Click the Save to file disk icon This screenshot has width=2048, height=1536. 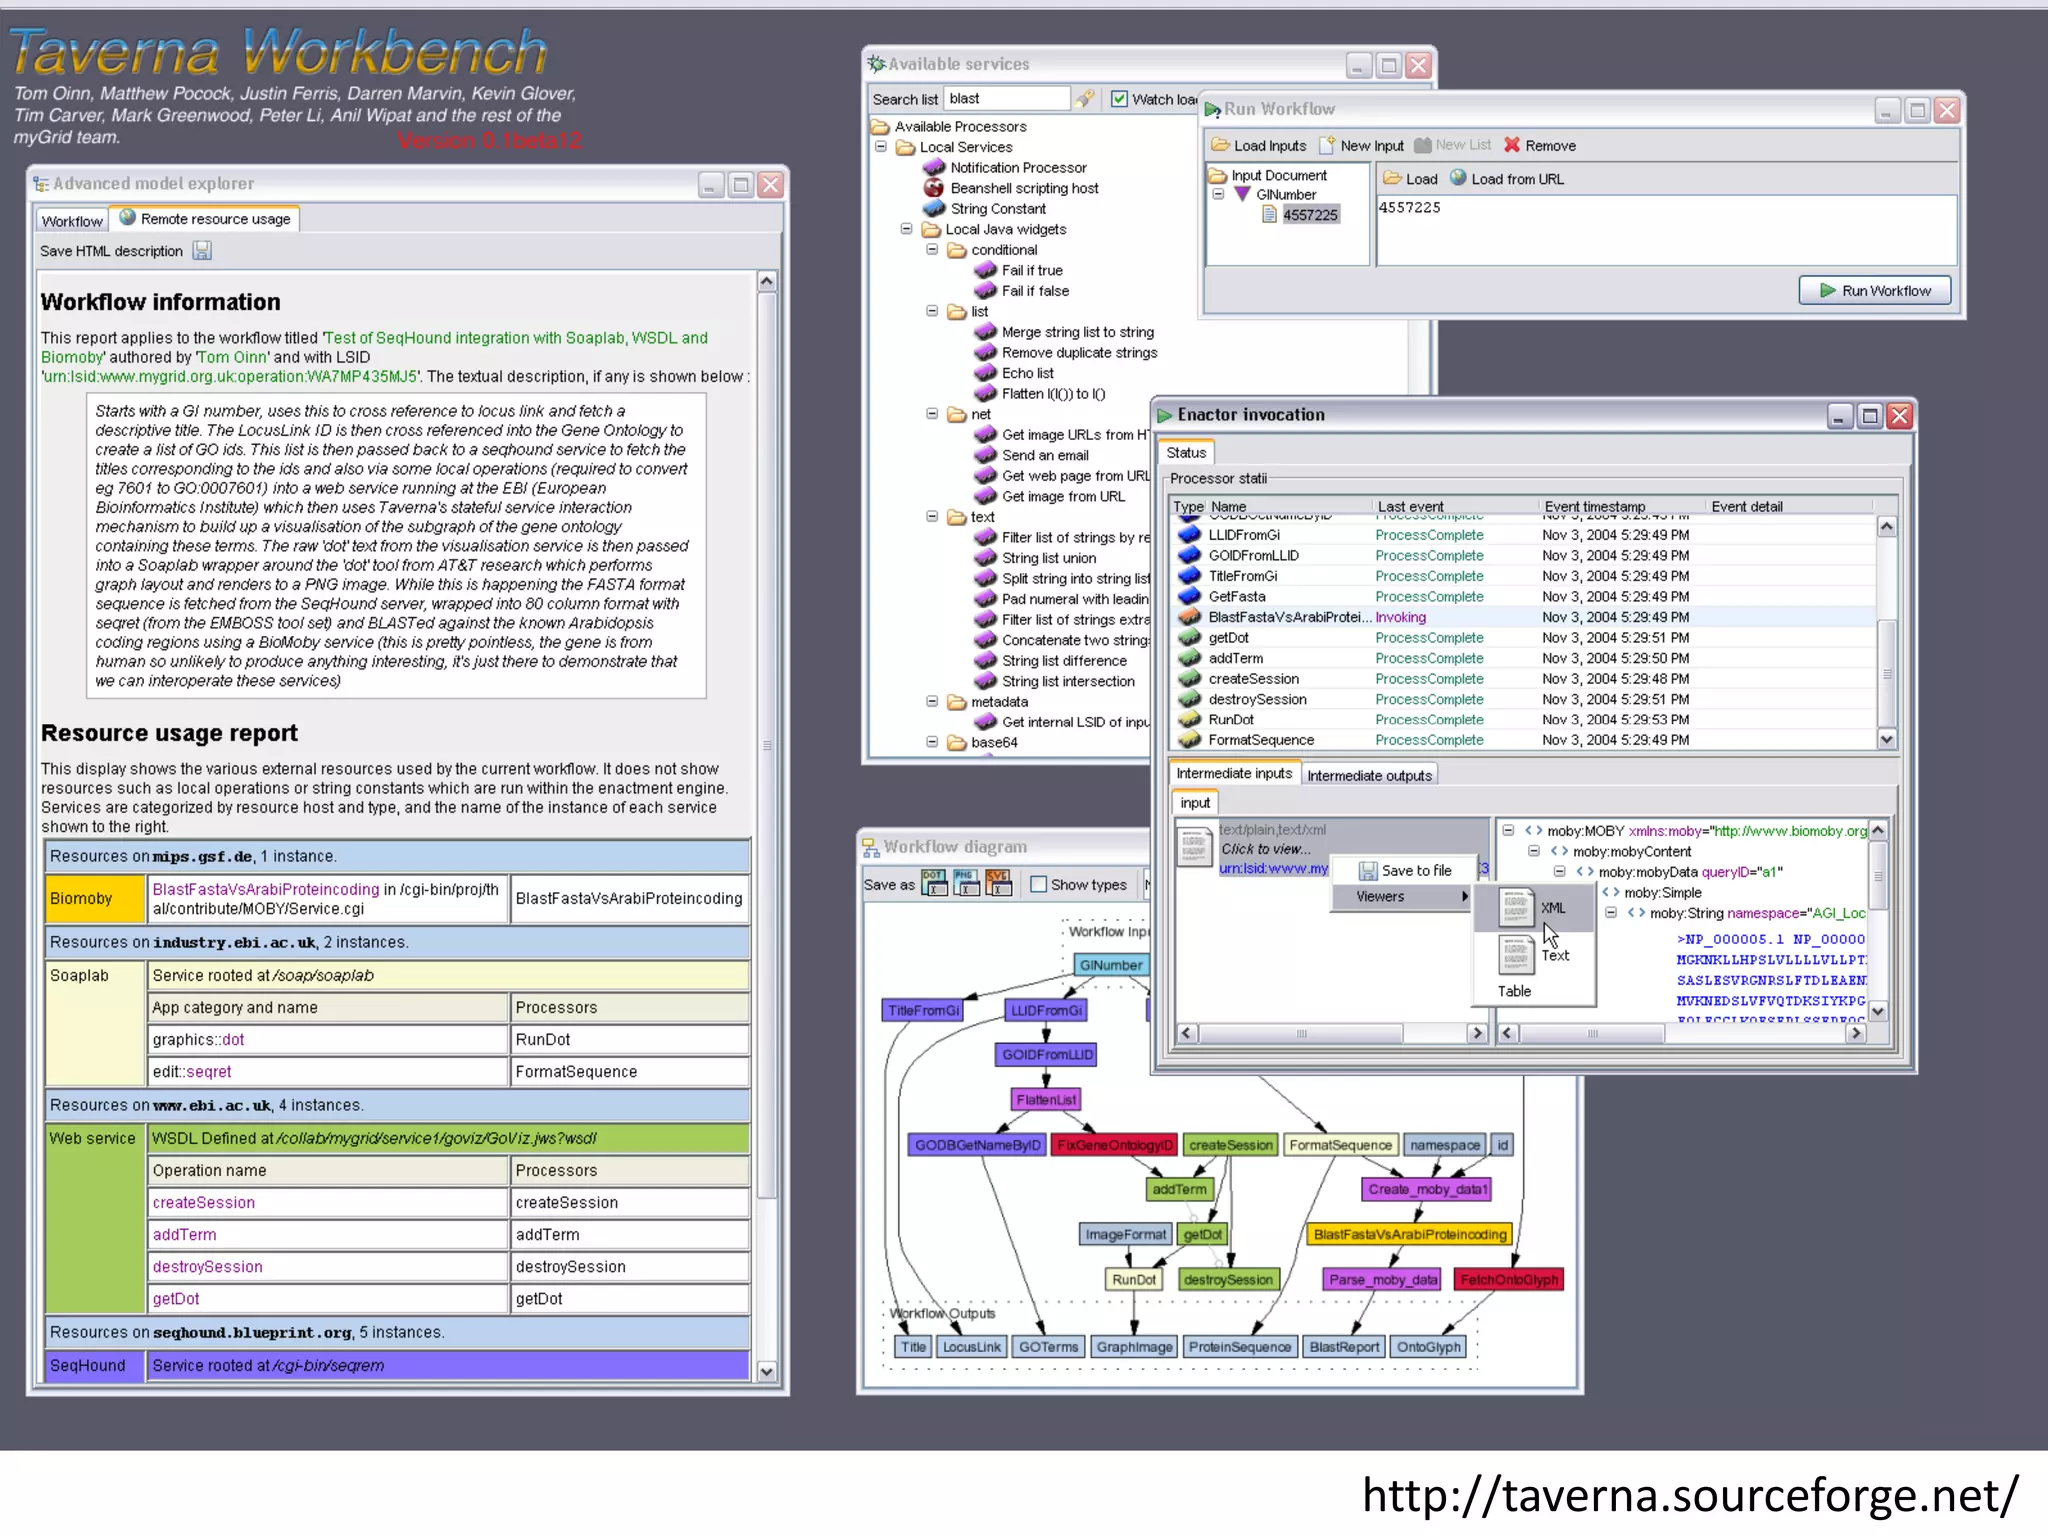coord(1367,871)
